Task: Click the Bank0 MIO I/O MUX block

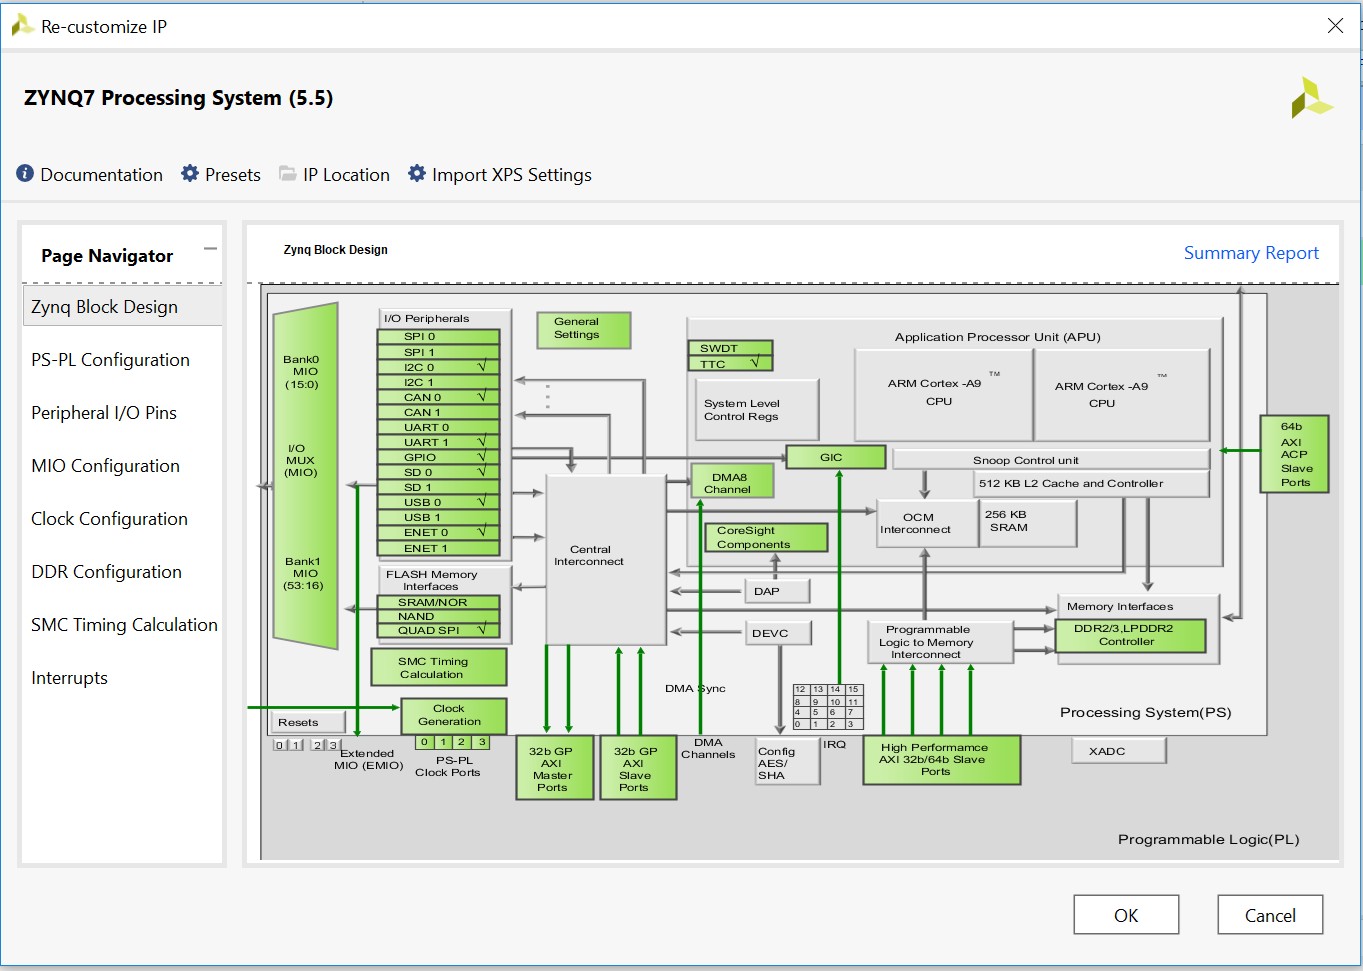Action: pyautogui.click(x=305, y=476)
